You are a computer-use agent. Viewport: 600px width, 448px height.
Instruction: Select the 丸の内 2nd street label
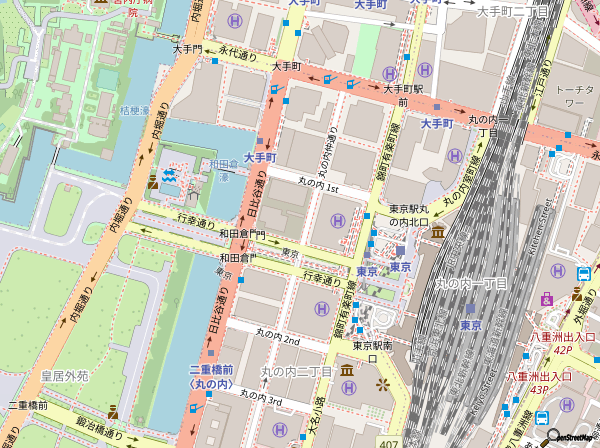click(277, 341)
